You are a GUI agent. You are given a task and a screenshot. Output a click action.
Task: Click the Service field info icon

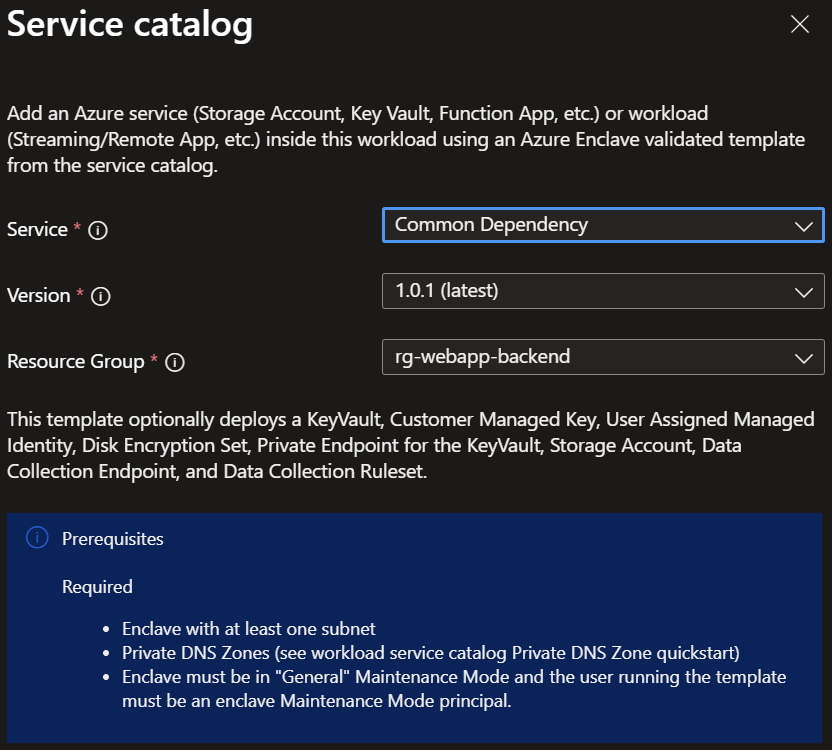pyautogui.click(x=98, y=230)
